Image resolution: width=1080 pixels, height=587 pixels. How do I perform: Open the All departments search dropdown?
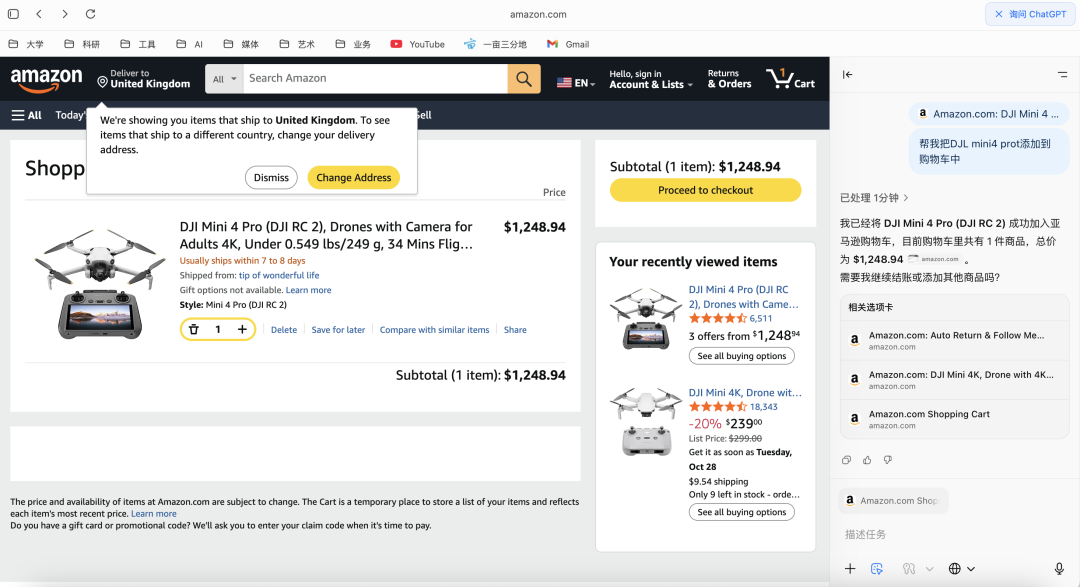click(x=226, y=79)
